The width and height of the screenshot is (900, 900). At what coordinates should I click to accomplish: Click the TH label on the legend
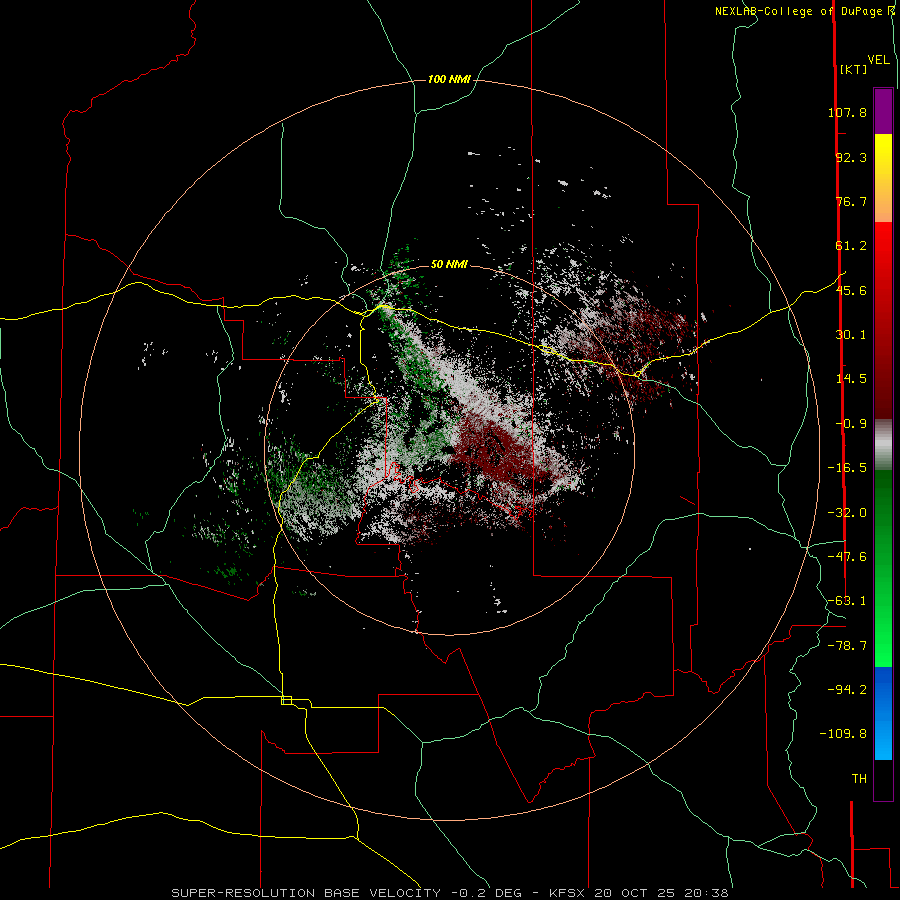(859, 779)
